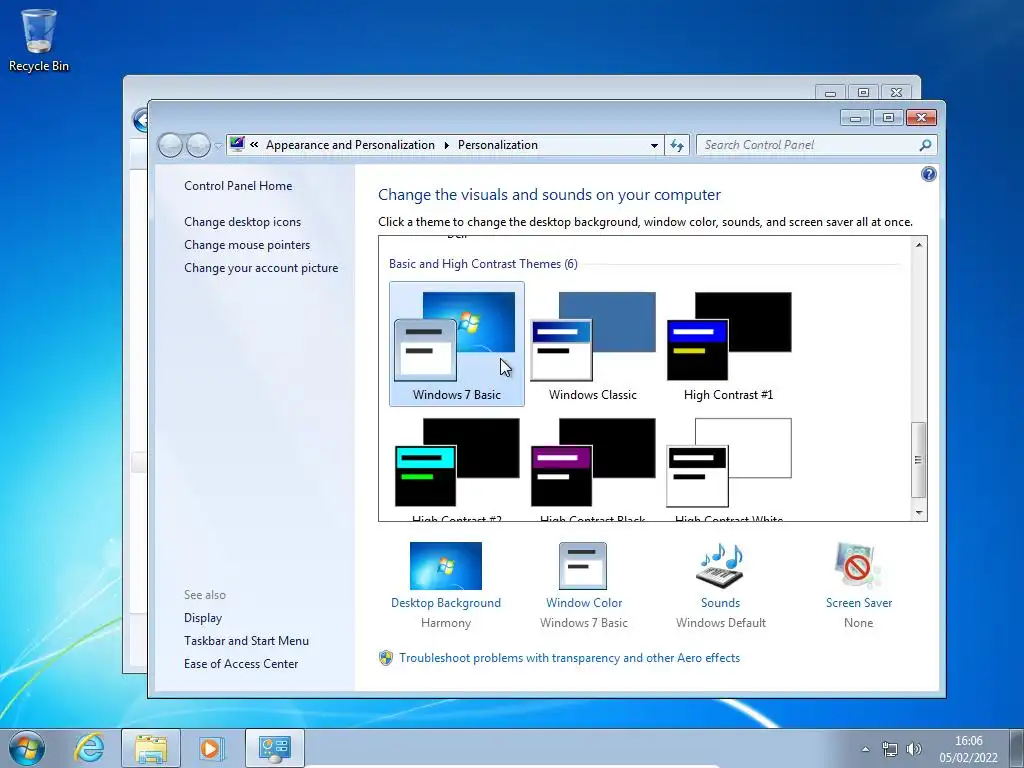This screenshot has height=768, width=1024.
Task: Minimize the Personalization window
Action: tap(855, 118)
